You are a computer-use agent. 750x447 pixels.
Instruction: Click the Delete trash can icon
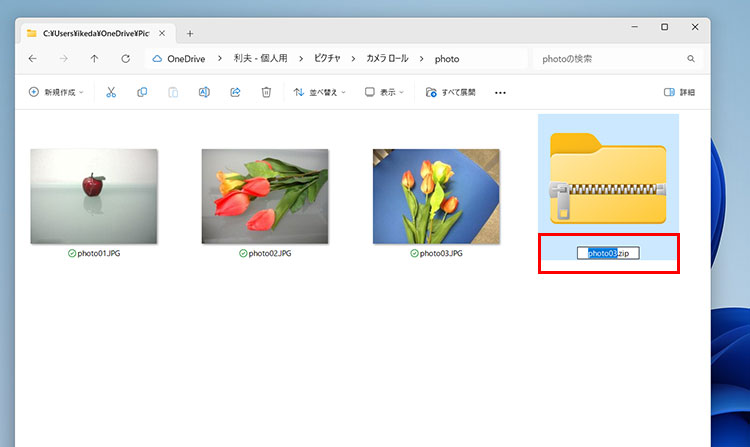pyautogui.click(x=266, y=92)
